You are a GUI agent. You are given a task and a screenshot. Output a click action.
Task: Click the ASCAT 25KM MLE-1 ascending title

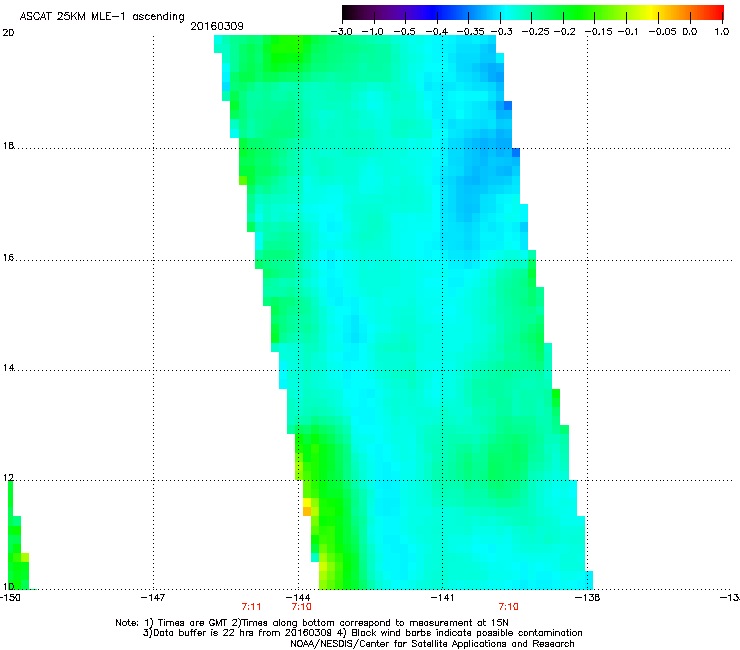(x=102, y=17)
